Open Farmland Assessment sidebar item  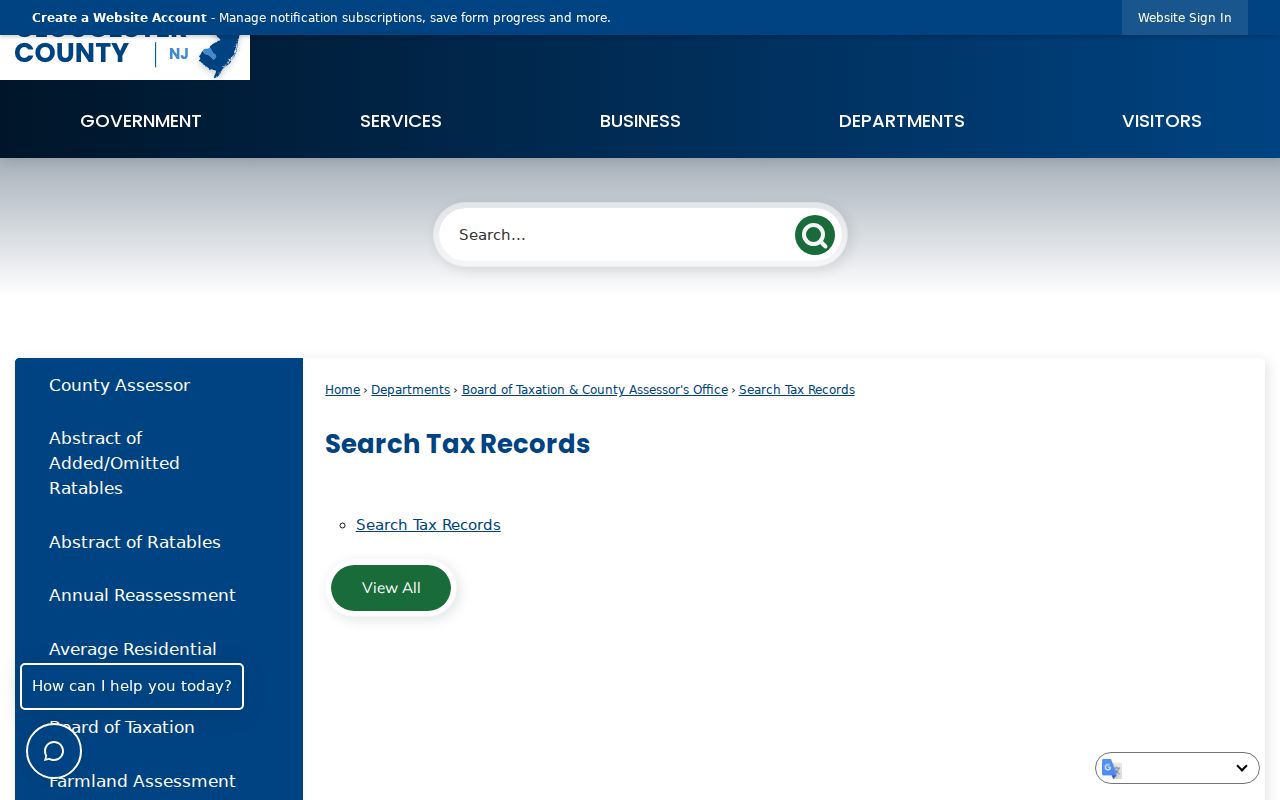(142, 781)
